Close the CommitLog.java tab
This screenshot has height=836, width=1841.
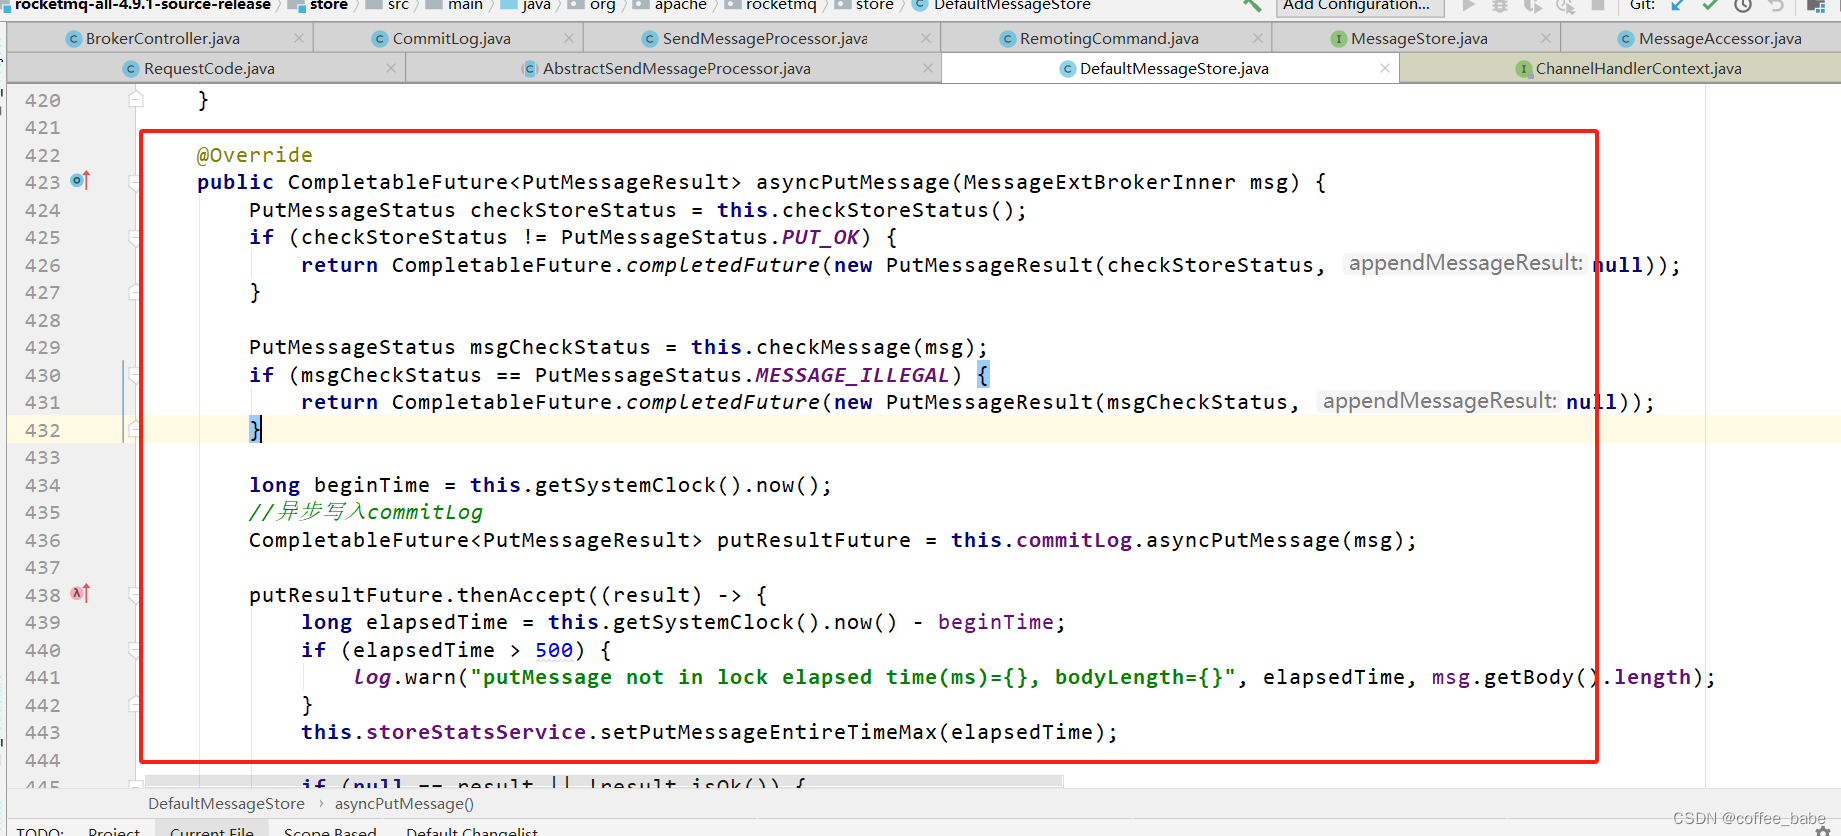[569, 38]
